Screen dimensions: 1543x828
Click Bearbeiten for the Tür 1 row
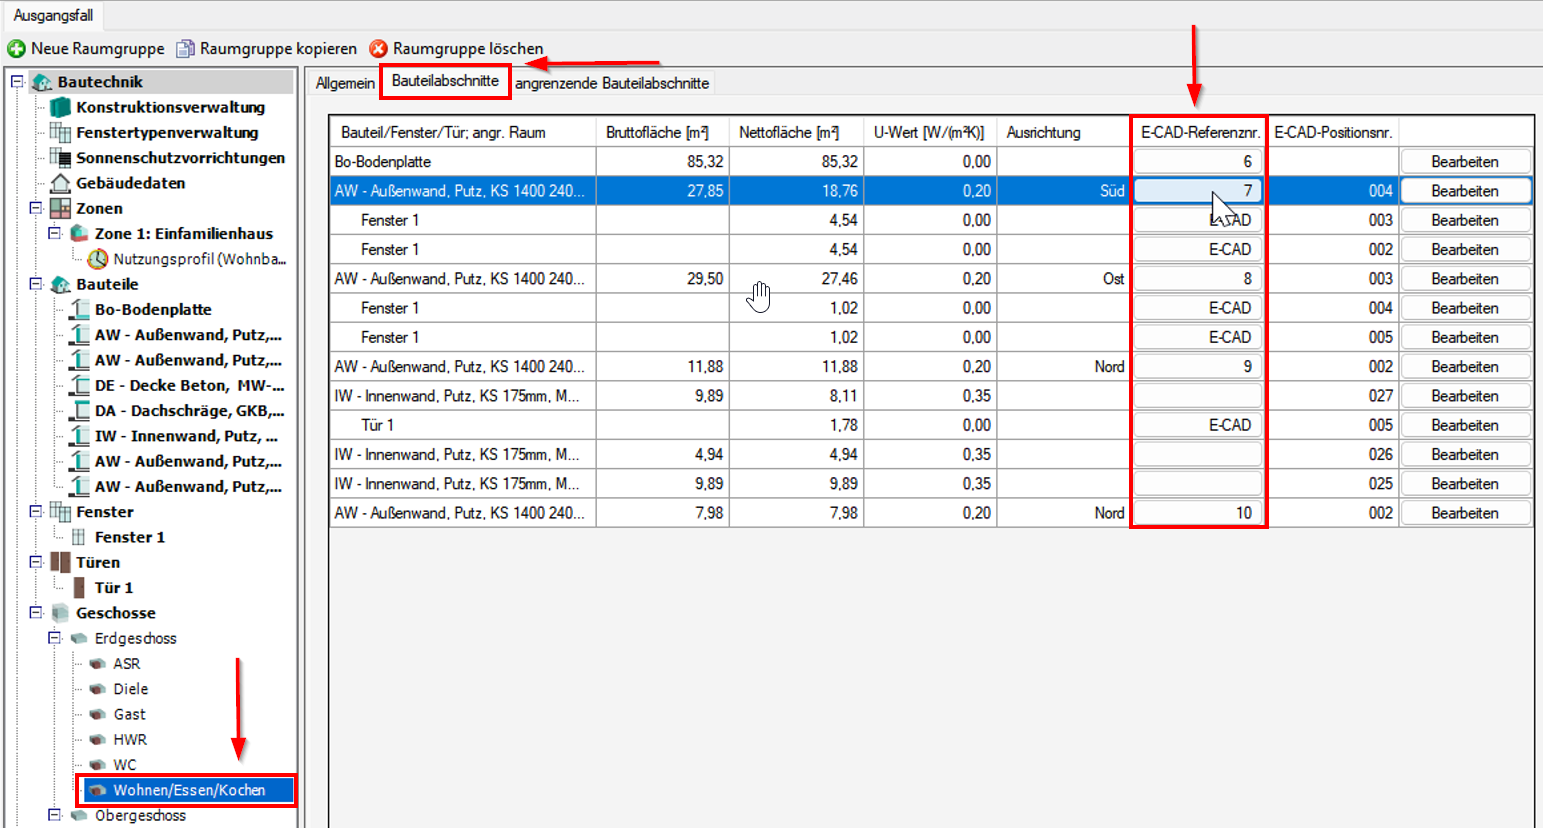click(x=1464, y=425)
